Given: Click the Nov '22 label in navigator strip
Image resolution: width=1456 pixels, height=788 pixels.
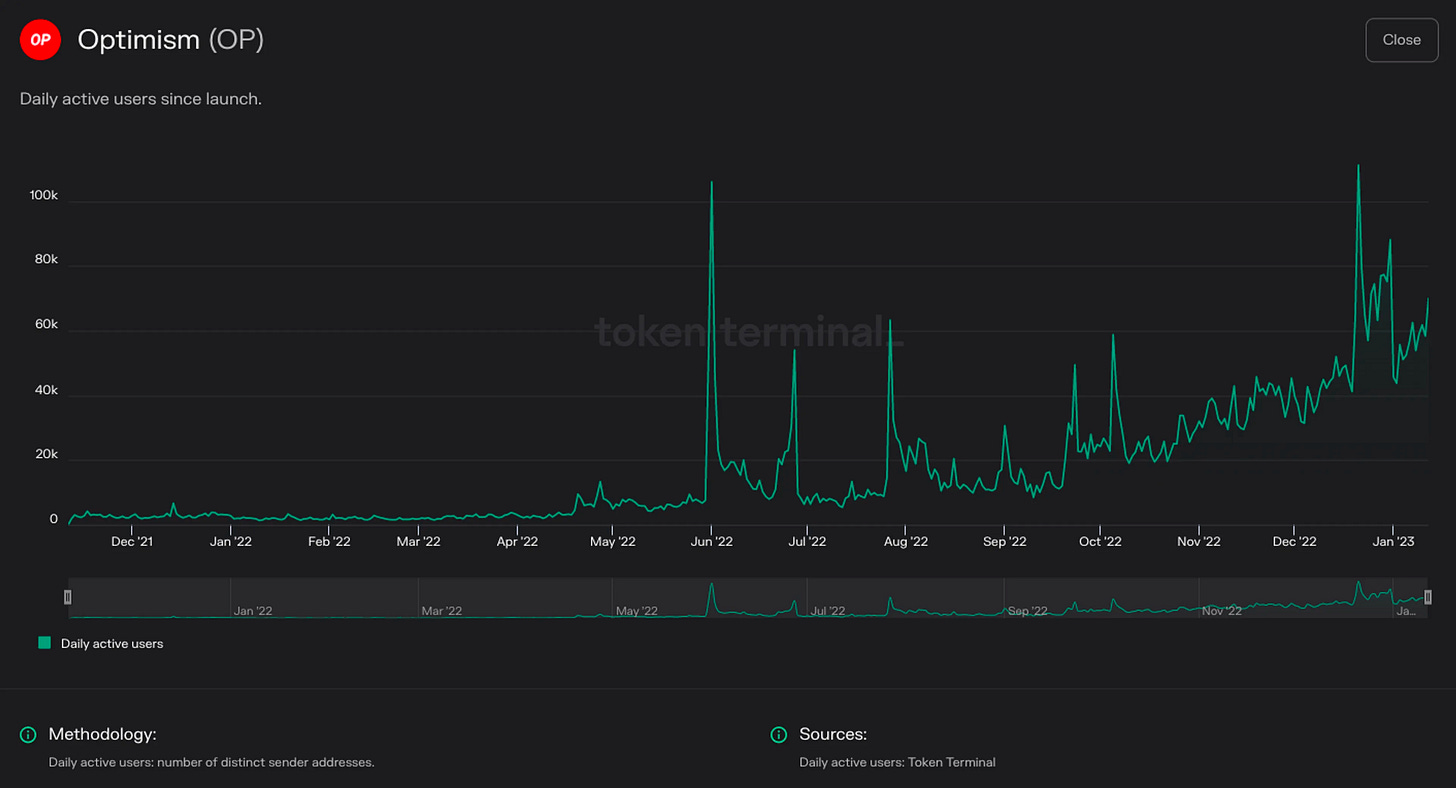Looking at the screenshot, I should pyautogui.click(x=1221, y=610).
